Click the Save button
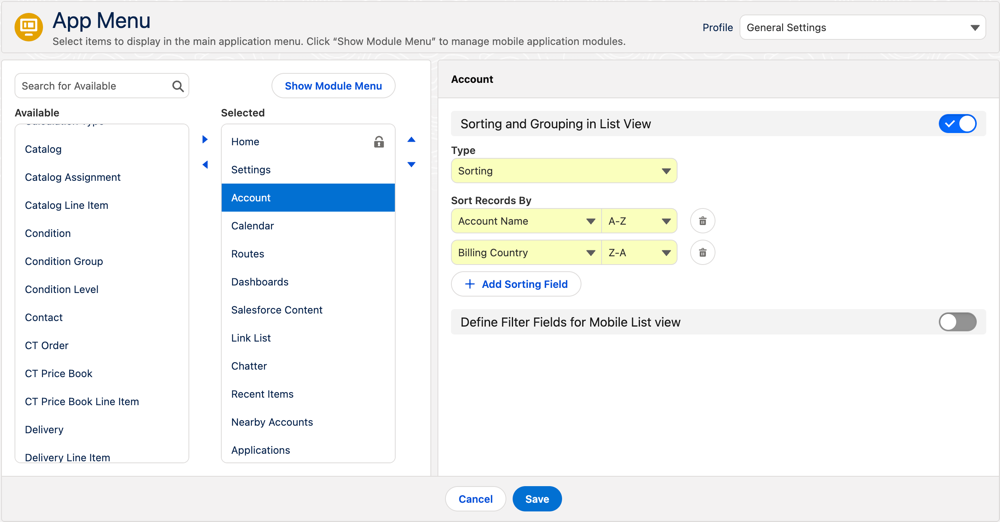Viewport: 1000px width, 522px height. pos(537,499)
